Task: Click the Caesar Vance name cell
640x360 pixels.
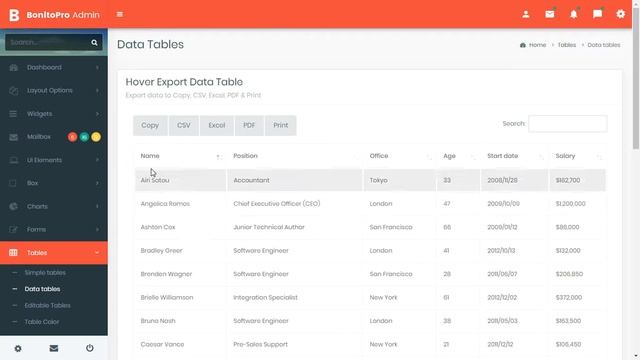Action: coord(180,344)
